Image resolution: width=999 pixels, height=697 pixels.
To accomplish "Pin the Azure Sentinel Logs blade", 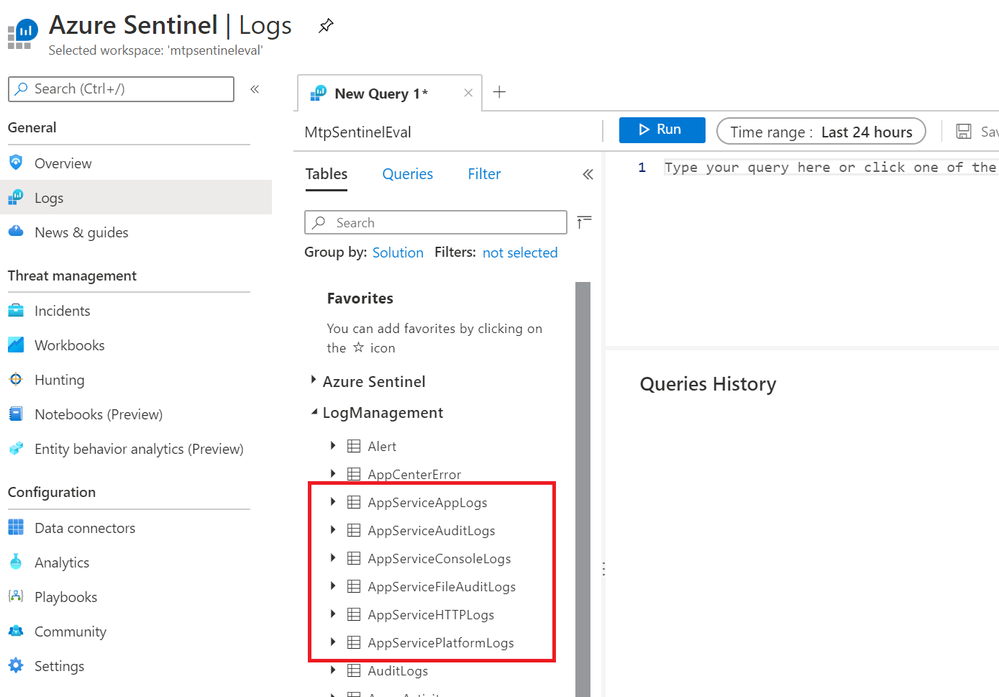I will [x=326, y=26].
